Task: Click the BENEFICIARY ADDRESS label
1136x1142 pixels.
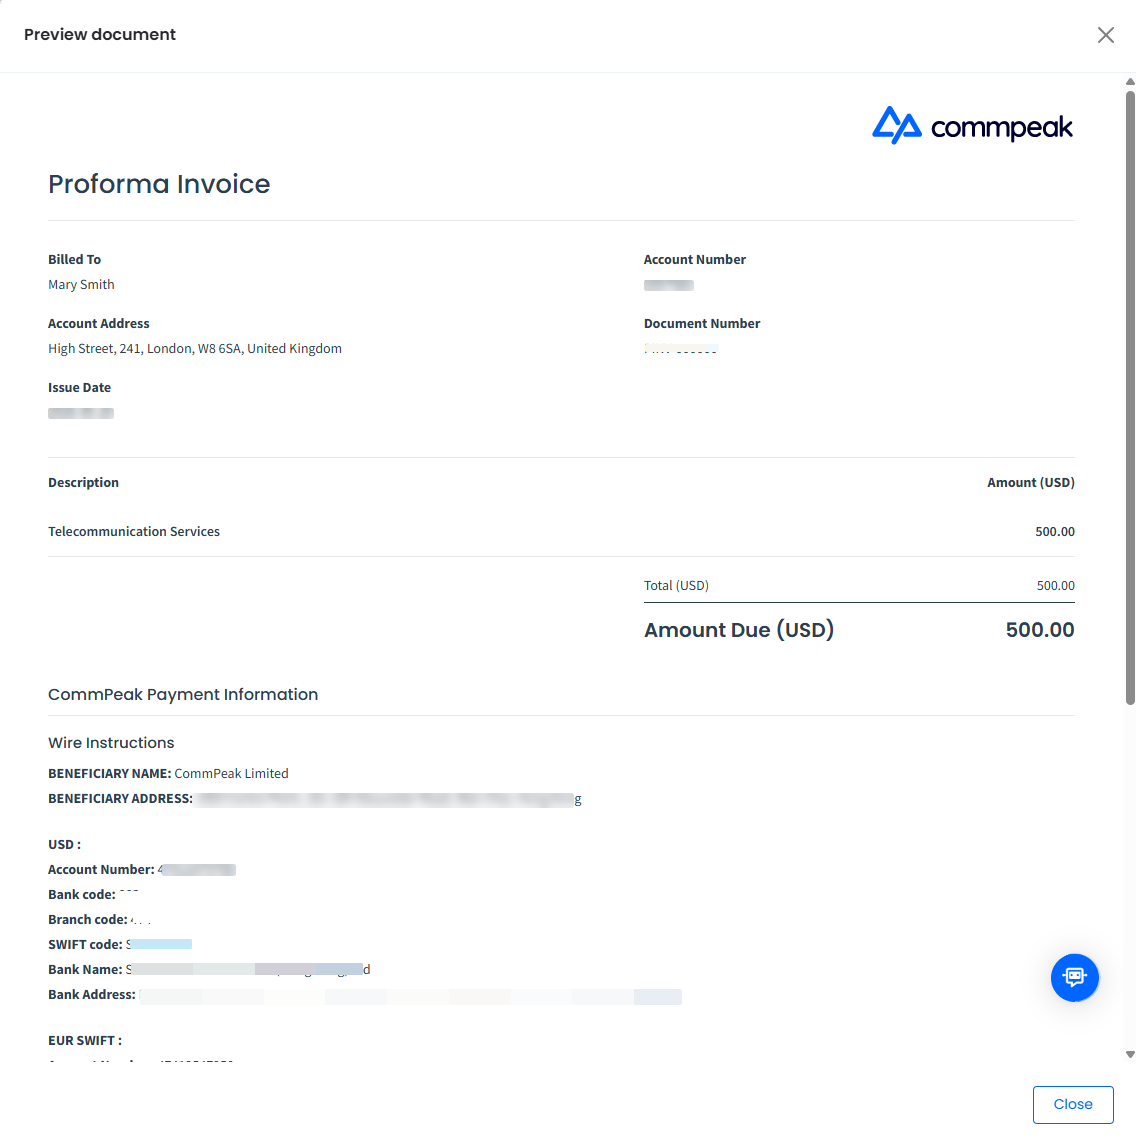Action: pos(120,799)
